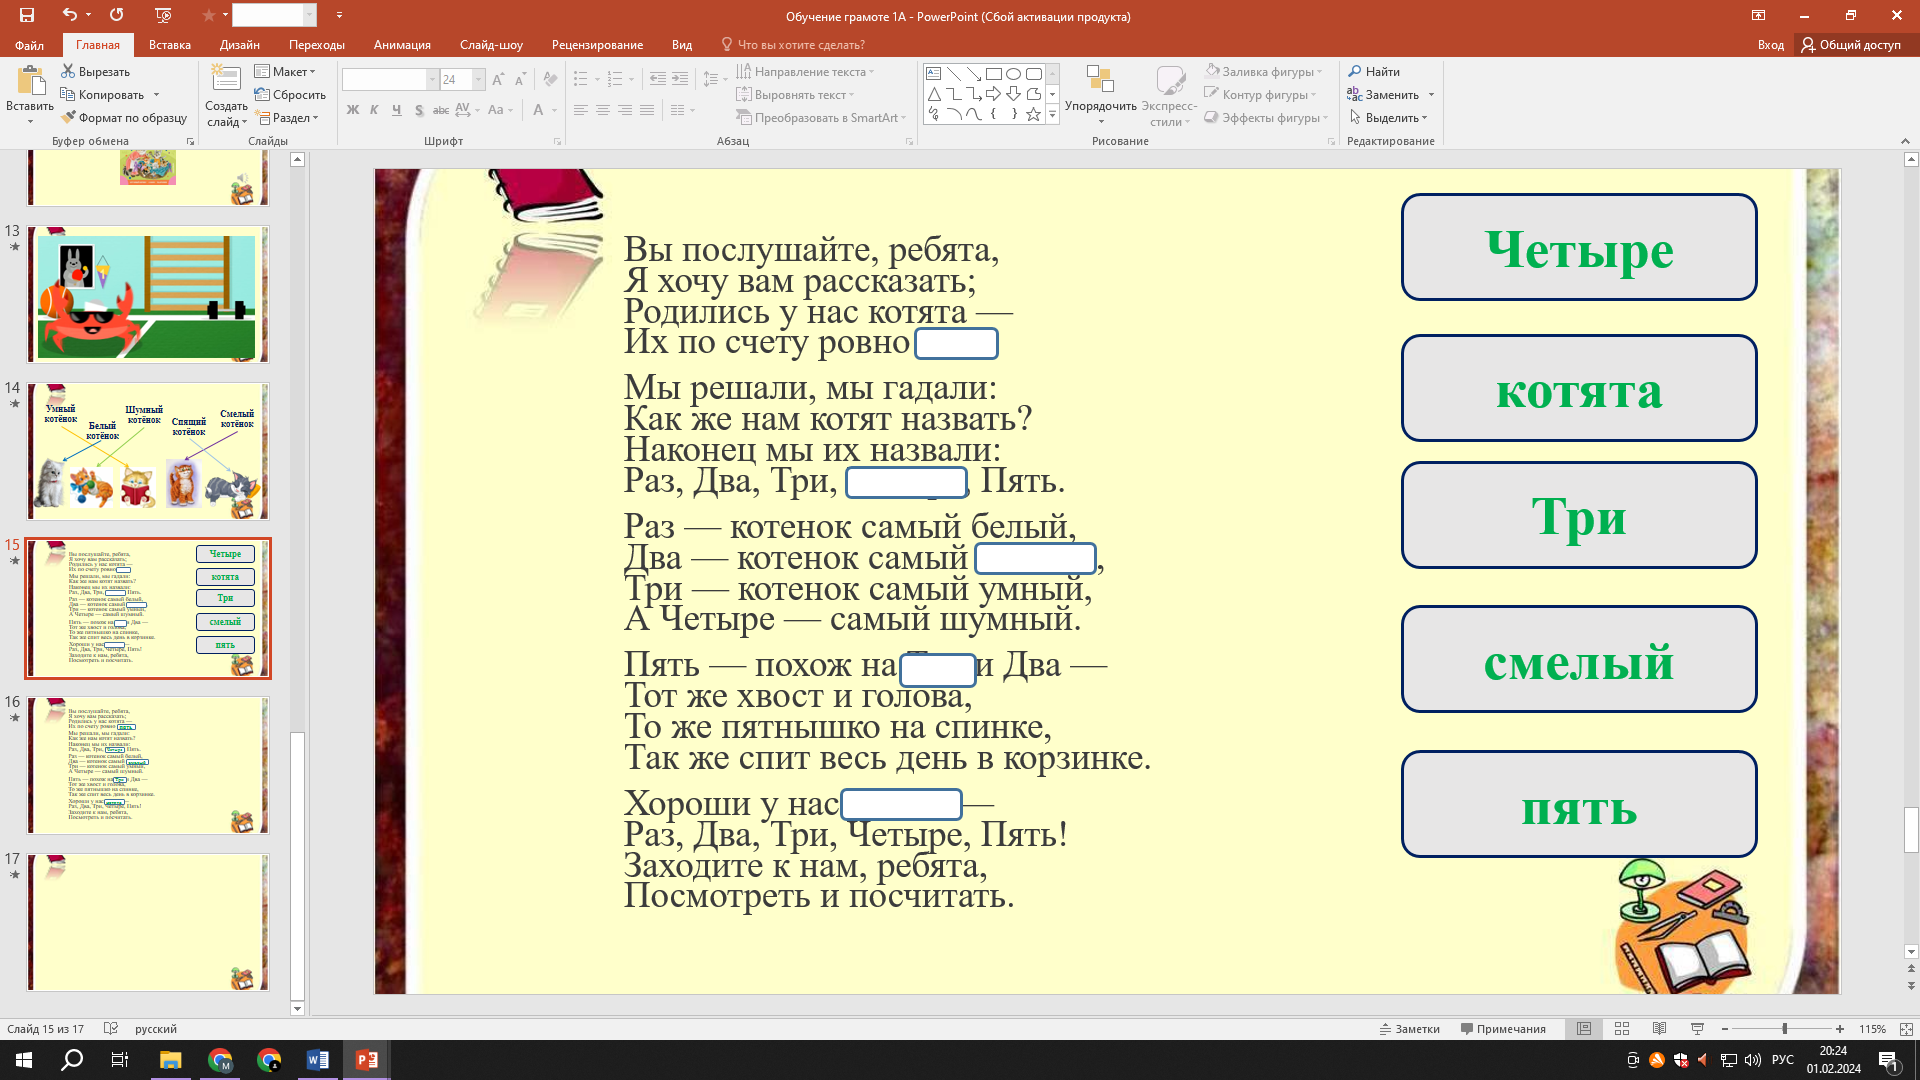
Task: Start slideshow from beginning icon
Action: pos(164,15)
